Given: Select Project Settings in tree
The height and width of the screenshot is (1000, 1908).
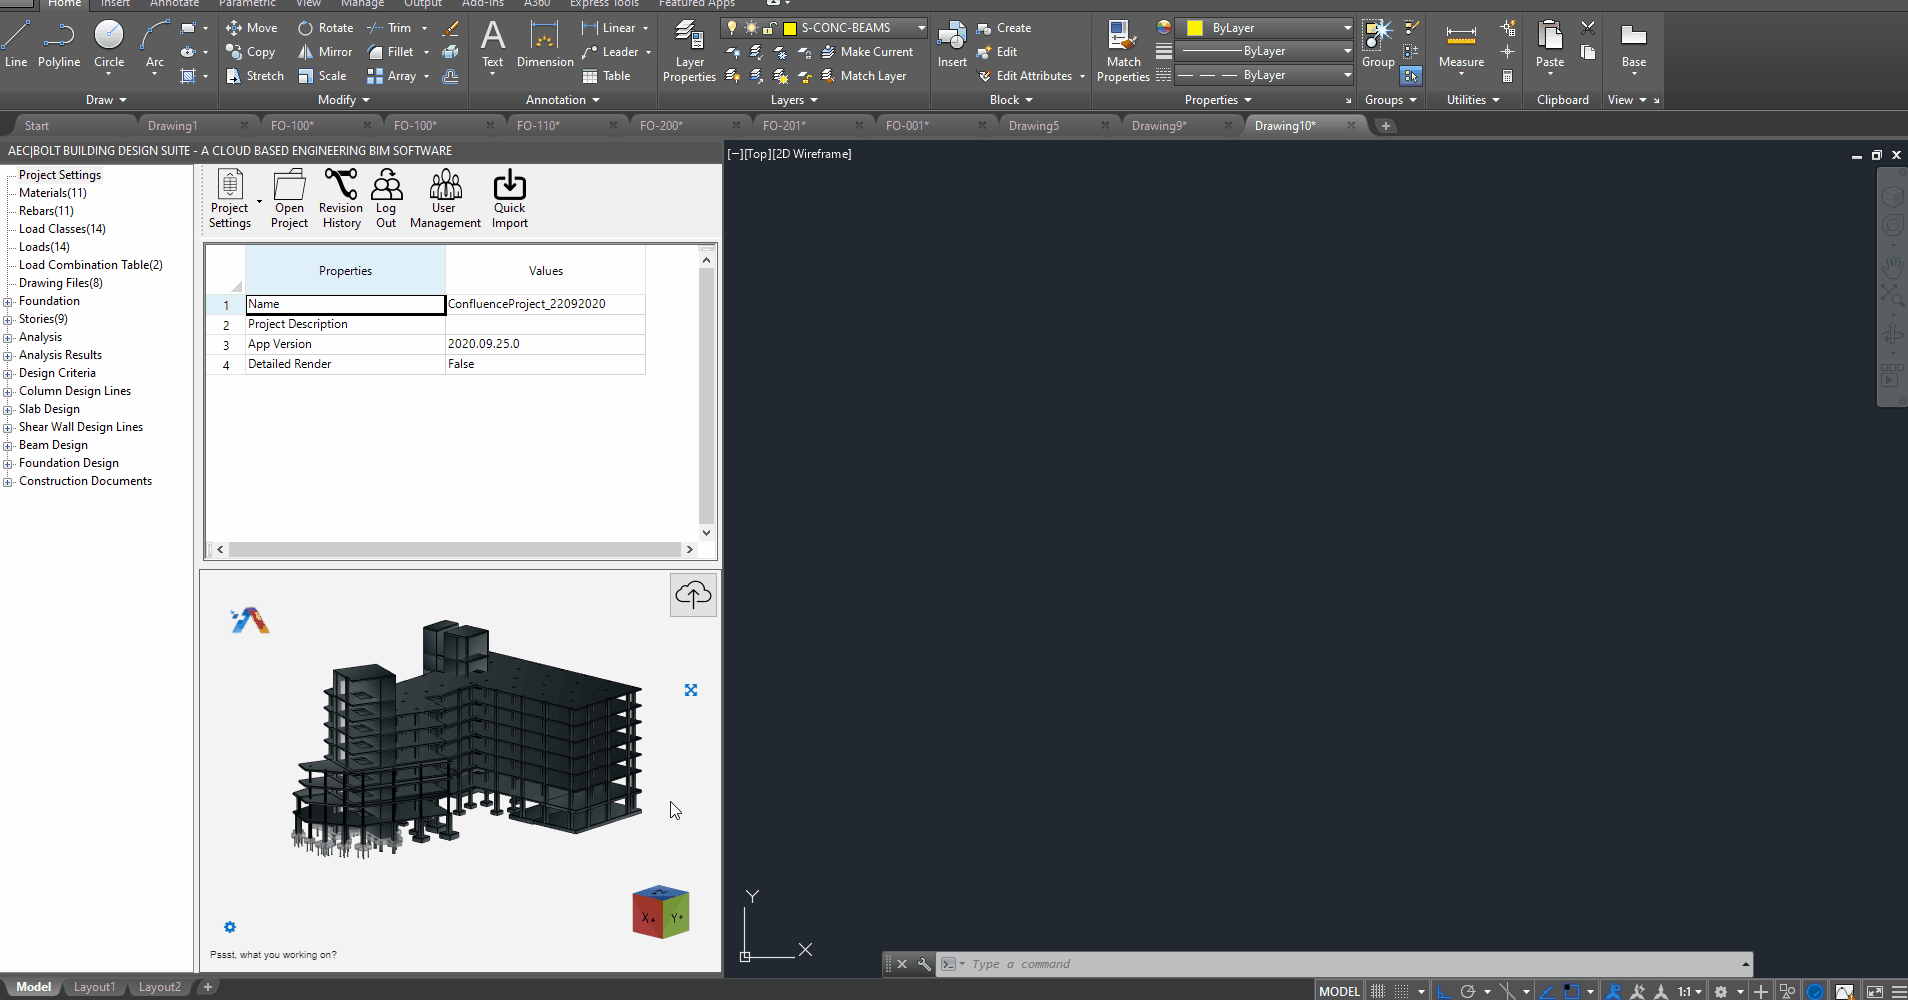Looking at the screenshot, I should (60, 175).
